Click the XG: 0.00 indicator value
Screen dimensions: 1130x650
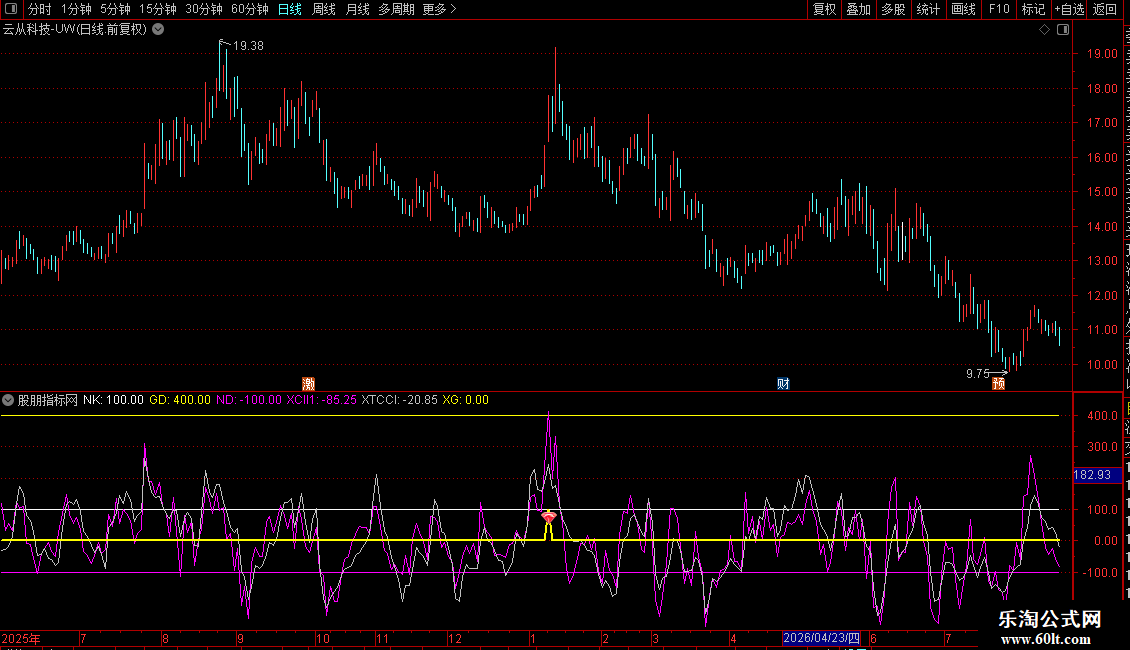(466, 400)
